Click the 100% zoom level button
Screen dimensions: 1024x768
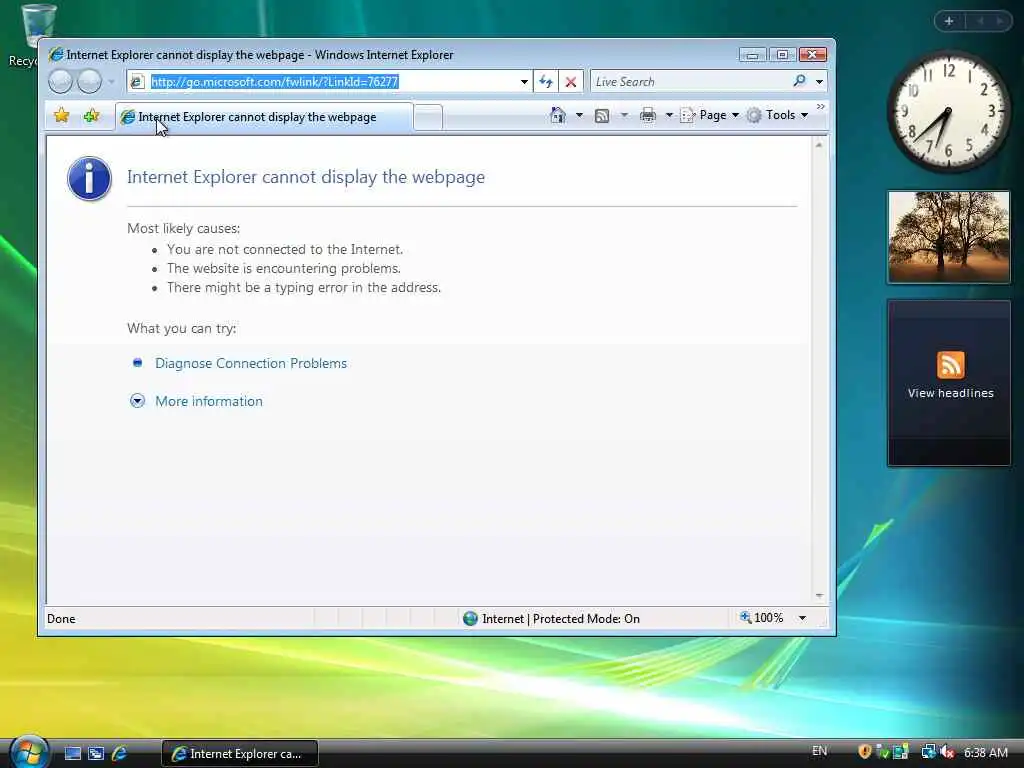tap(761, 618)
